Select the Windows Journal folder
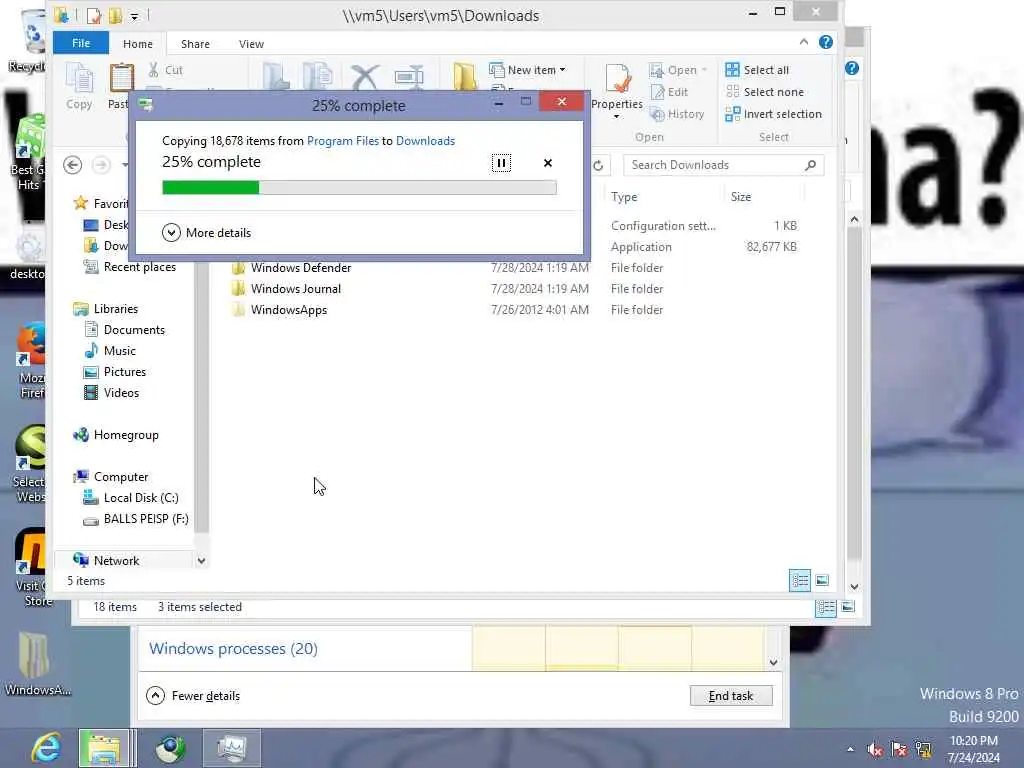This screenshot has width=1024, height=768. [295, 289]
